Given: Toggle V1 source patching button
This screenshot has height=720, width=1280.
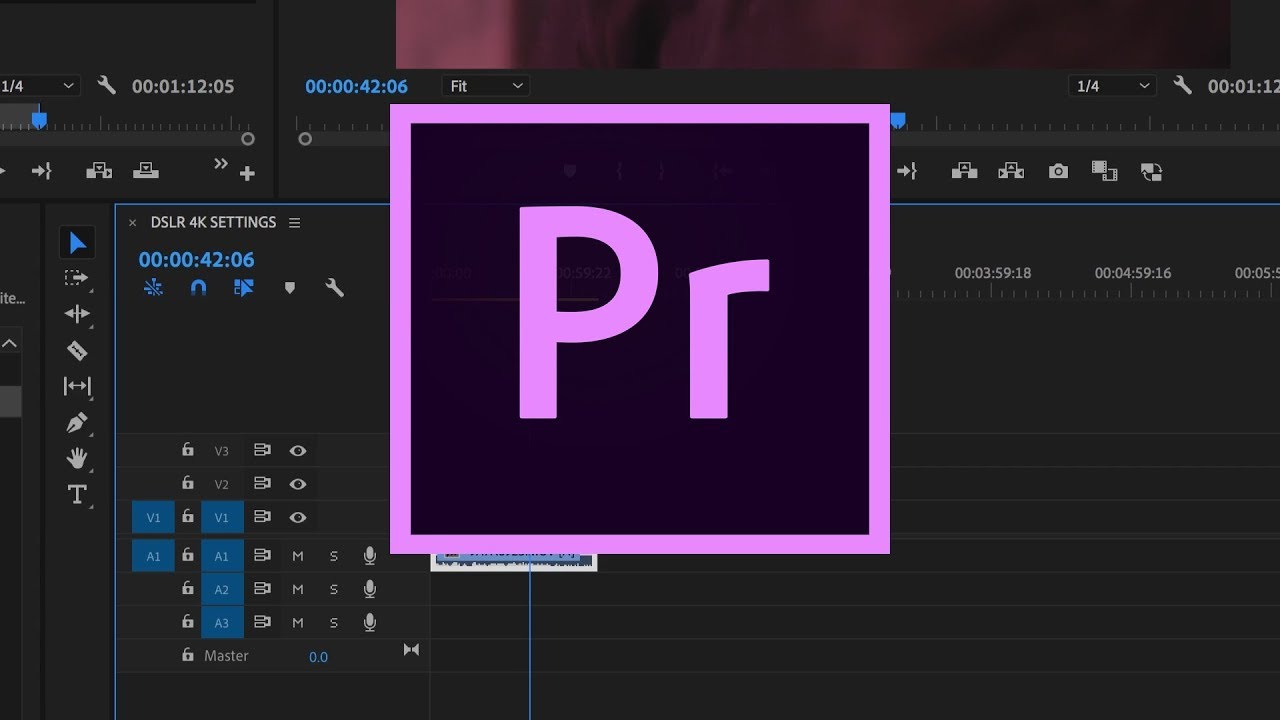Looking at the screenshot, I should 153,518.
